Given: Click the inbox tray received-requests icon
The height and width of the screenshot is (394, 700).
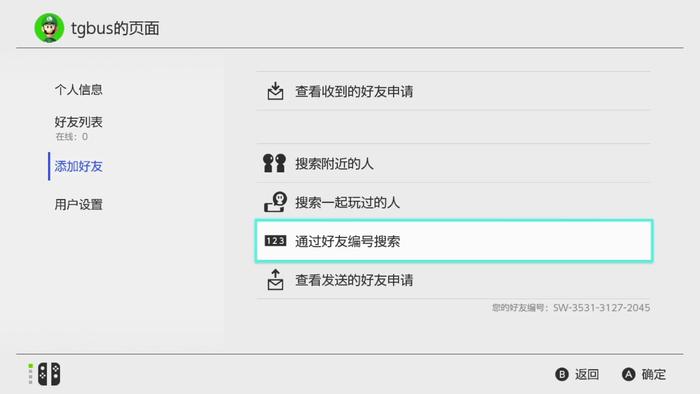Looking at the screenshot, I should click(x=275, y=91).
